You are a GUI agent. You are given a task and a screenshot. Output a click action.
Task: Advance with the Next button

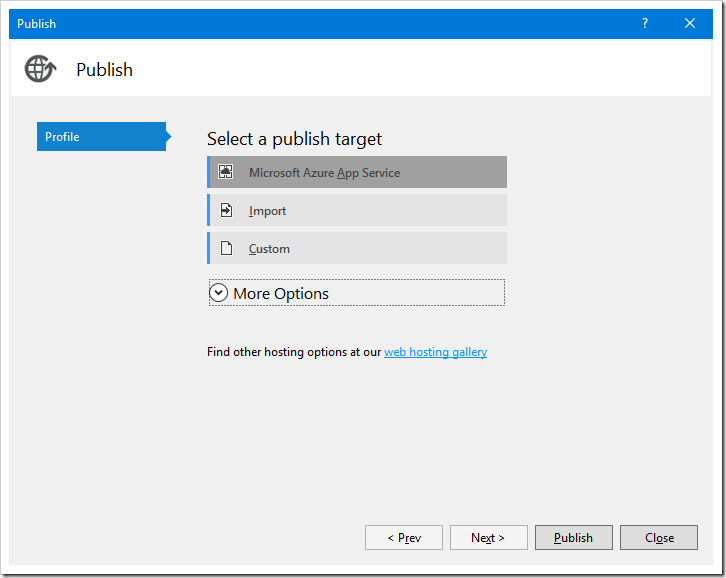pyautogui.click(x=488, y=537)
